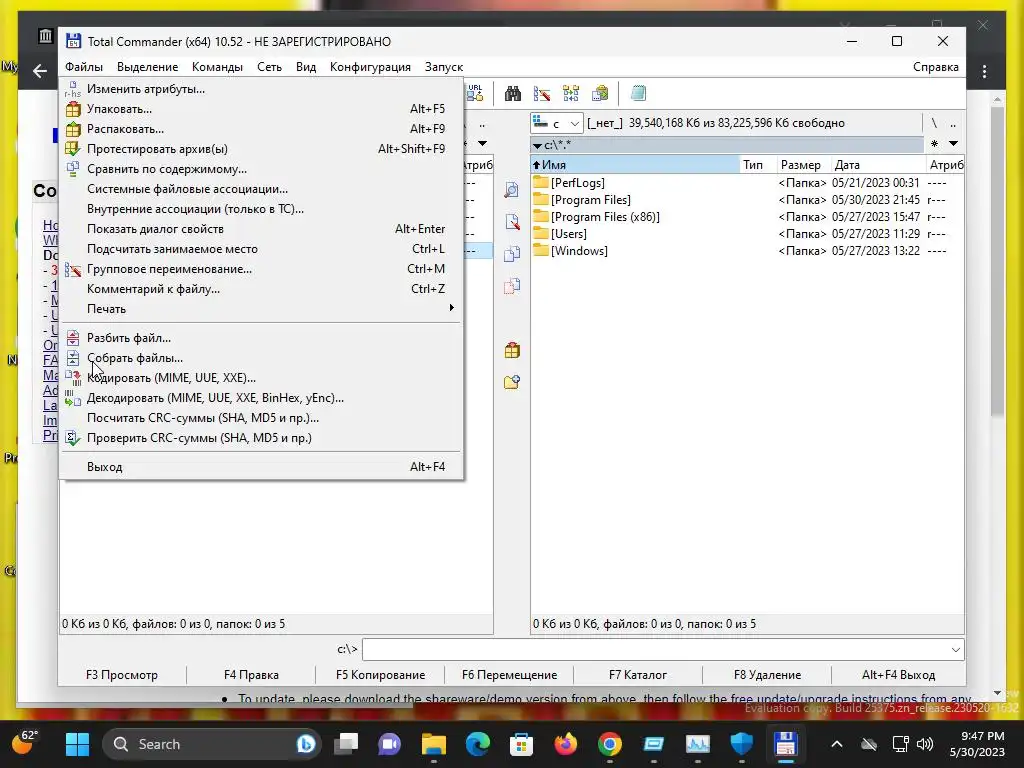Click the F5 Копирование button
This screenshot has height=768, width=1024.
click(380, 675)
